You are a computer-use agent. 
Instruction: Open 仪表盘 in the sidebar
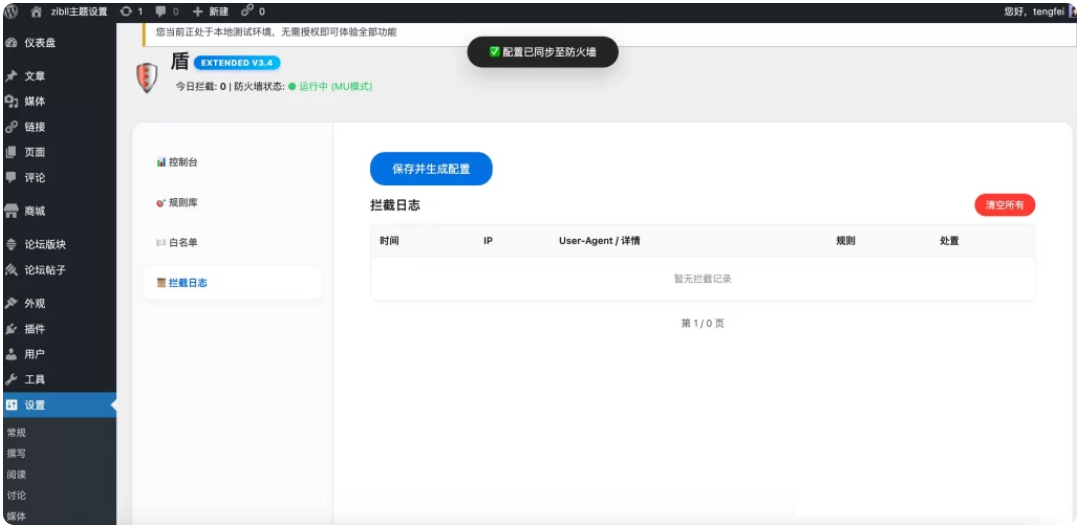40,43
